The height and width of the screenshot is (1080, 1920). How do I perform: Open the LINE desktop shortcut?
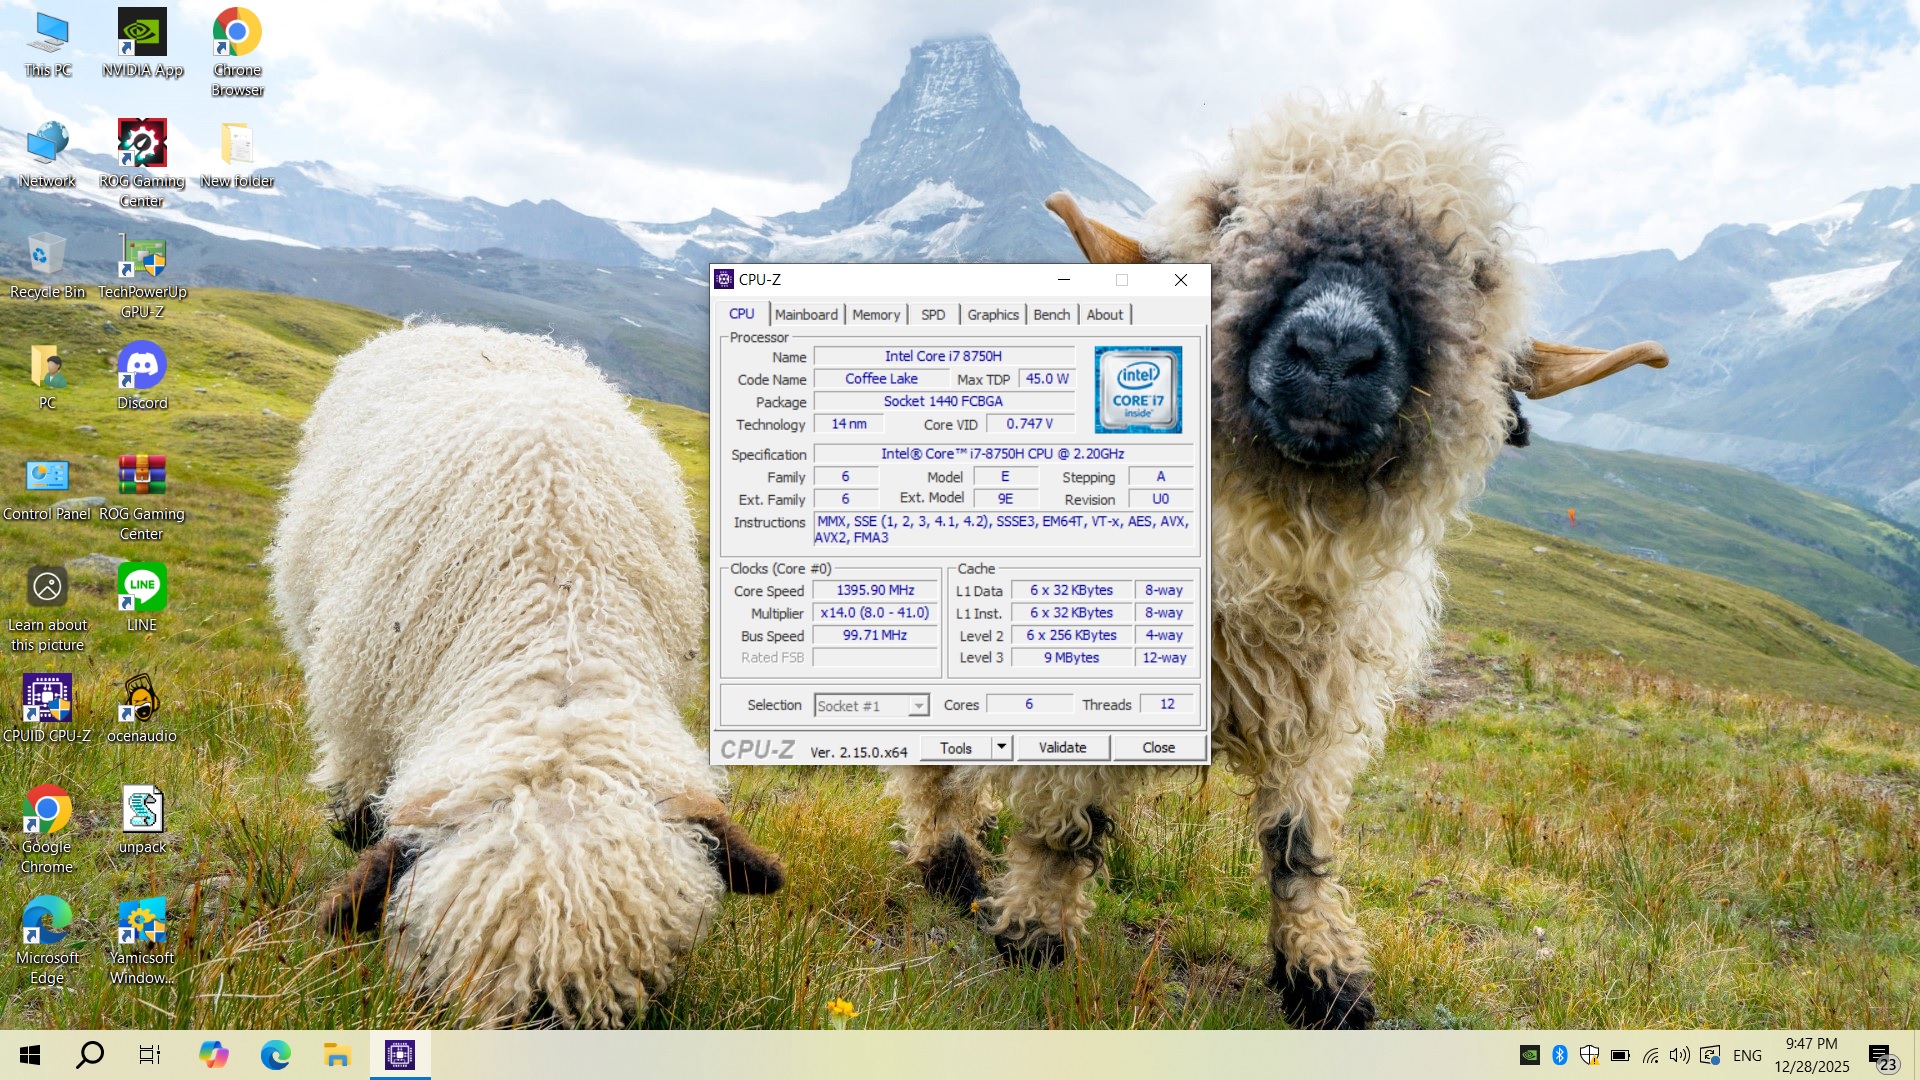[142, 588]
